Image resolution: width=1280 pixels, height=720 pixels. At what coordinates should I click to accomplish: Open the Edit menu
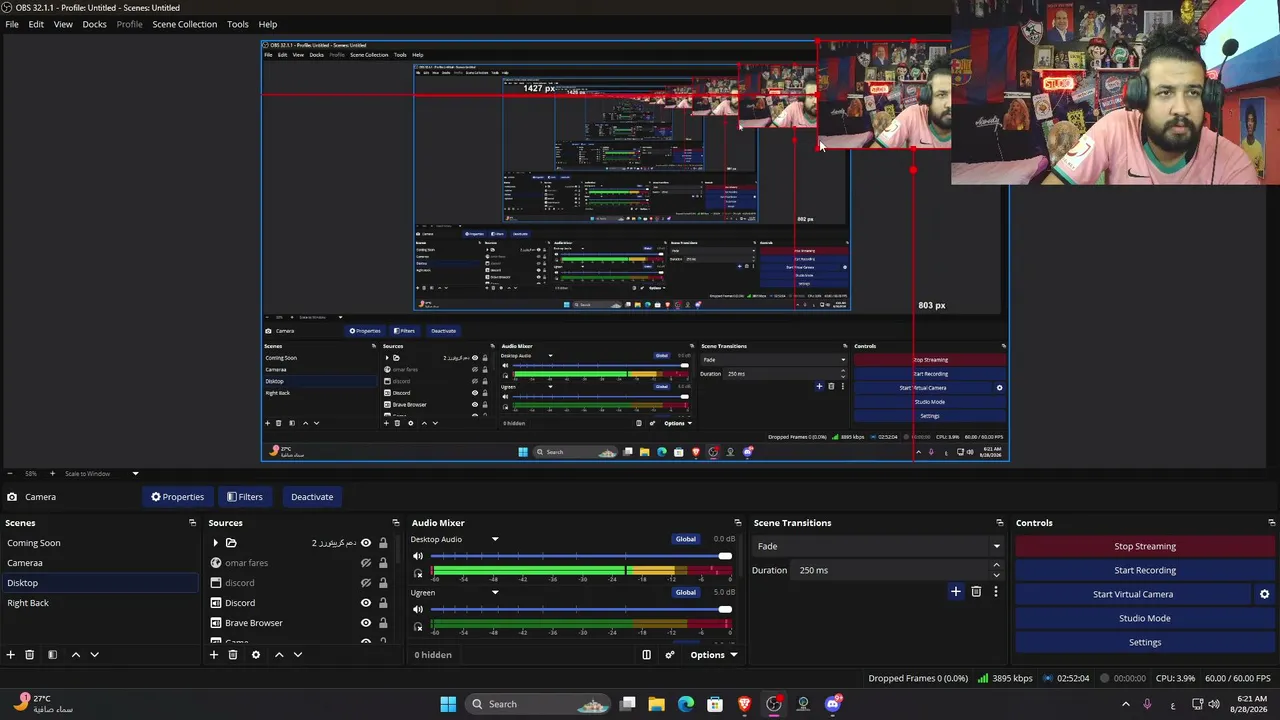pos(36,24)
